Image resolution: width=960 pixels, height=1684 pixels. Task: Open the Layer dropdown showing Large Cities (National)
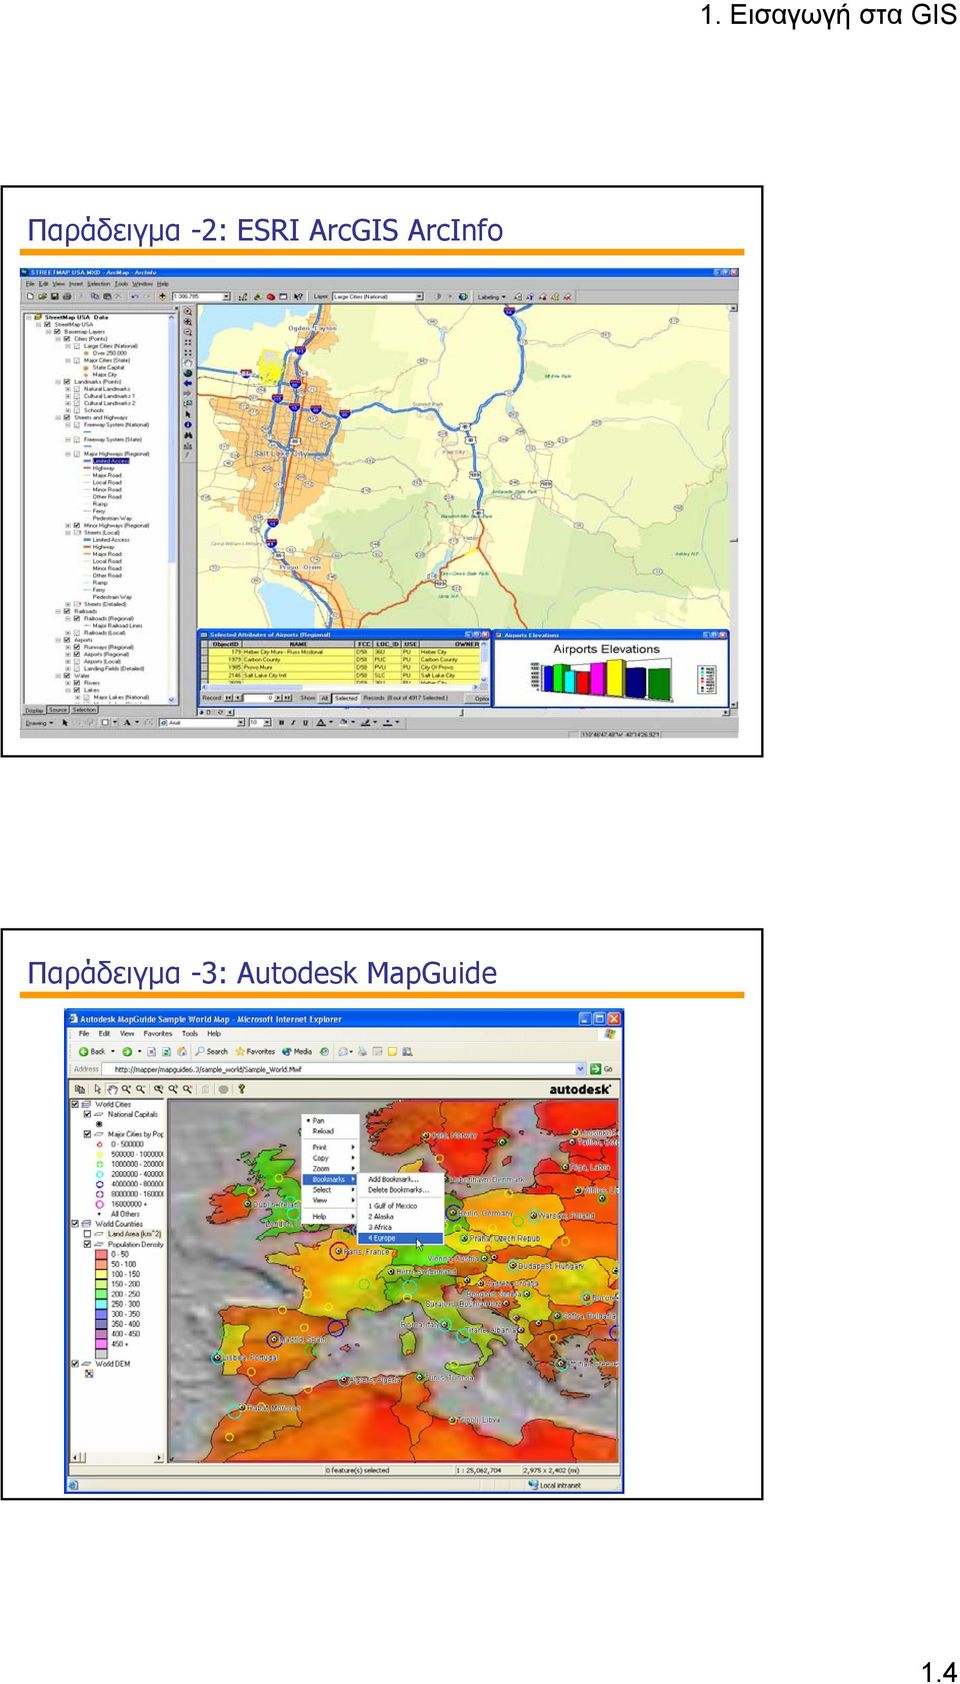pos(419,296)
